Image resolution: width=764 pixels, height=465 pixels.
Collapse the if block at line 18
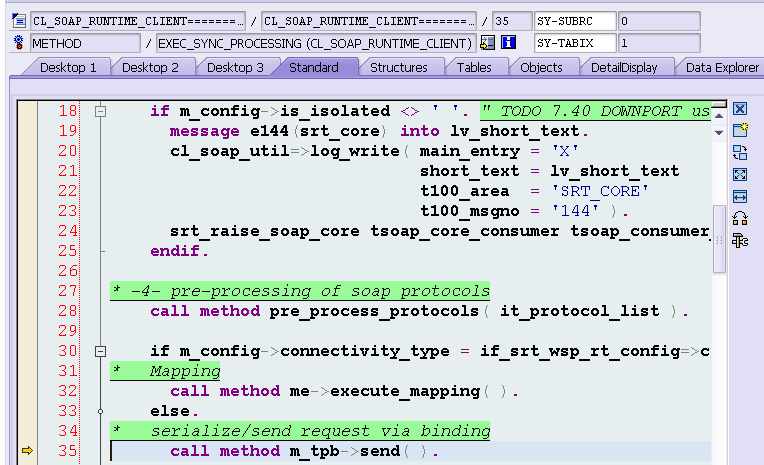click(100, 112)
